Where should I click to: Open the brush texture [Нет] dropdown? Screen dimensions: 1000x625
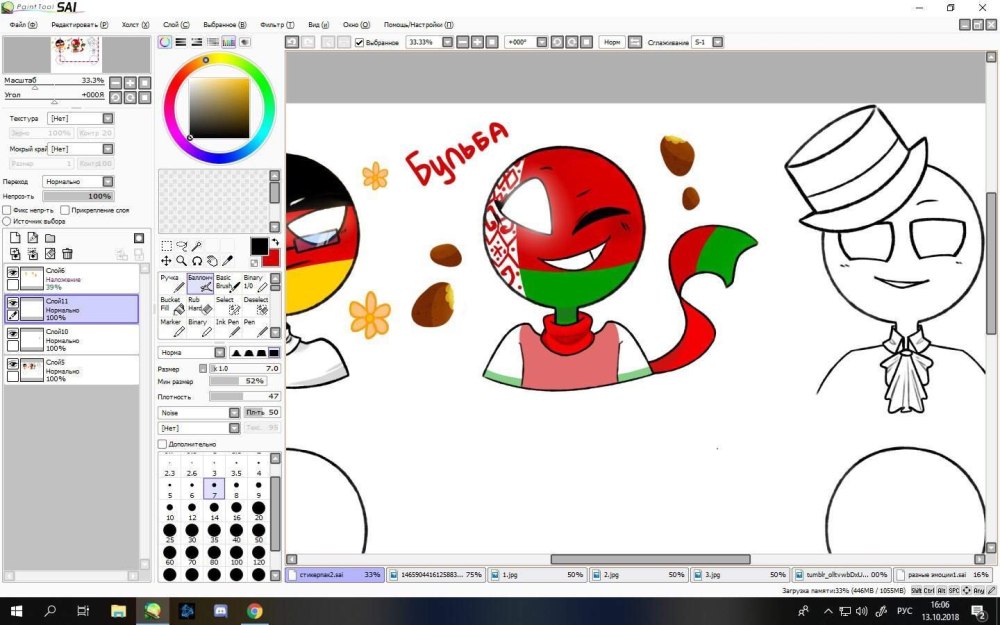(x=234, y=428)
